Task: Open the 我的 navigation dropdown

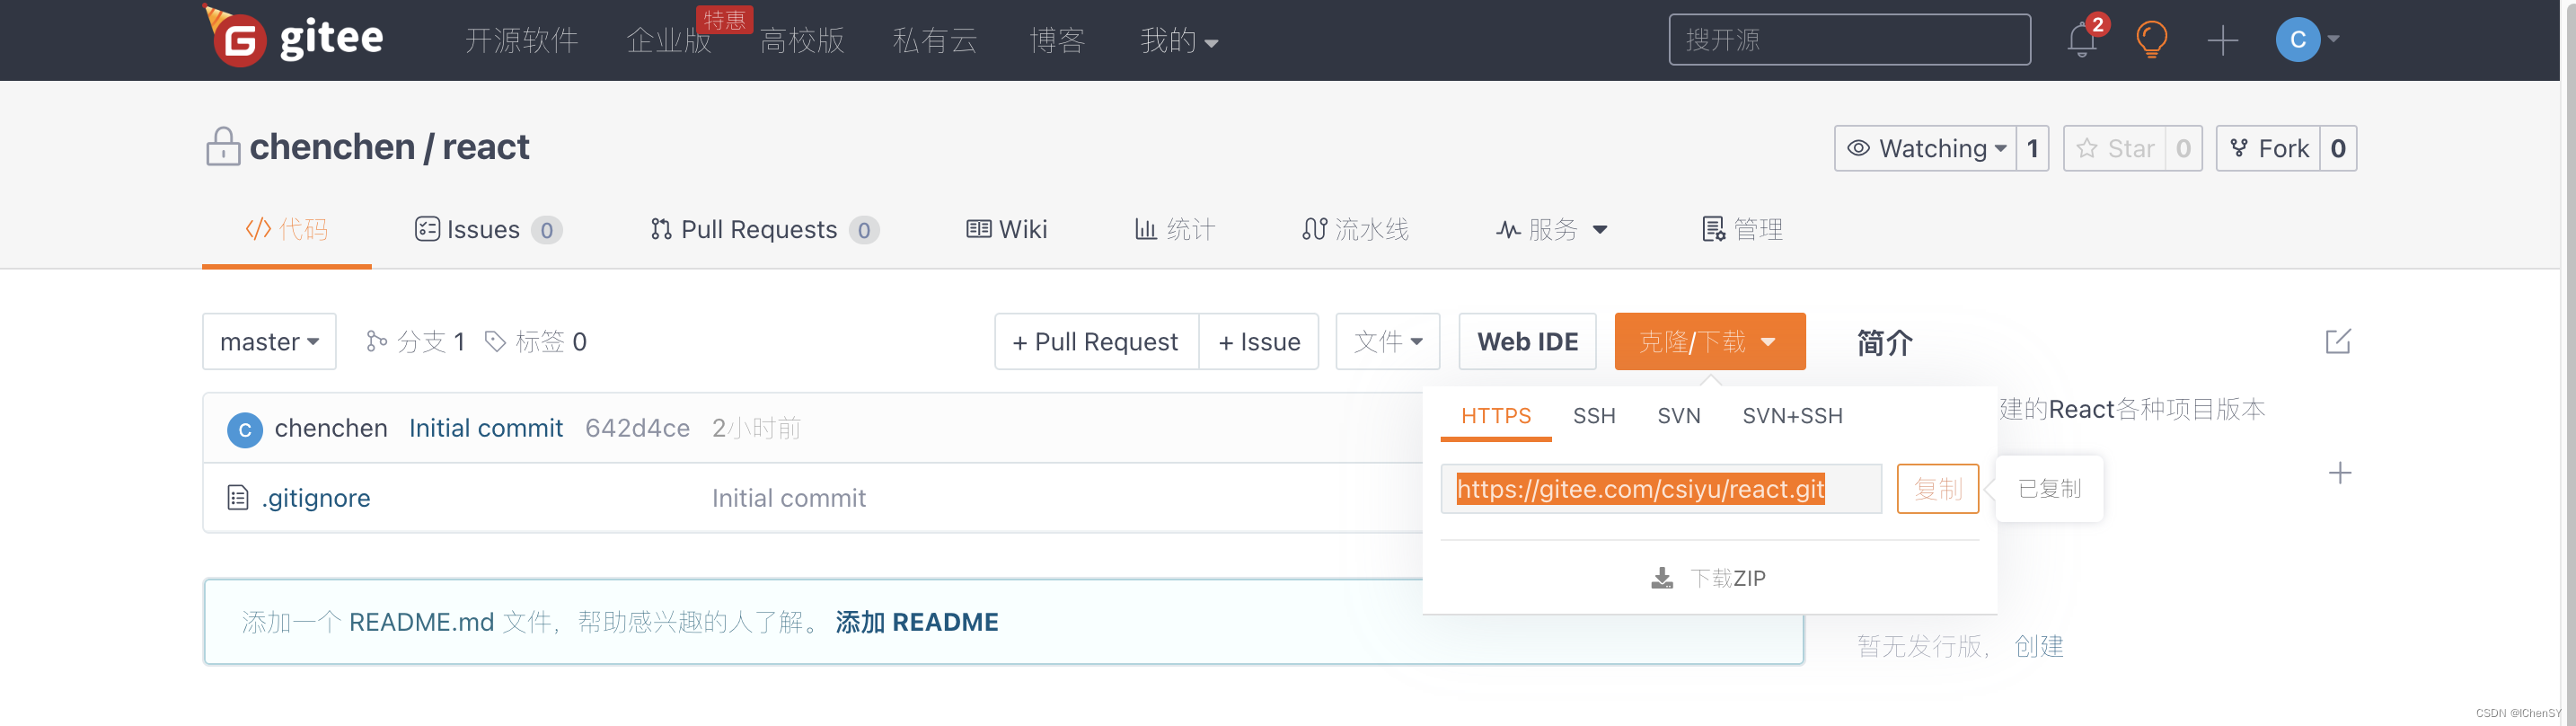Action: [1178, 40]
